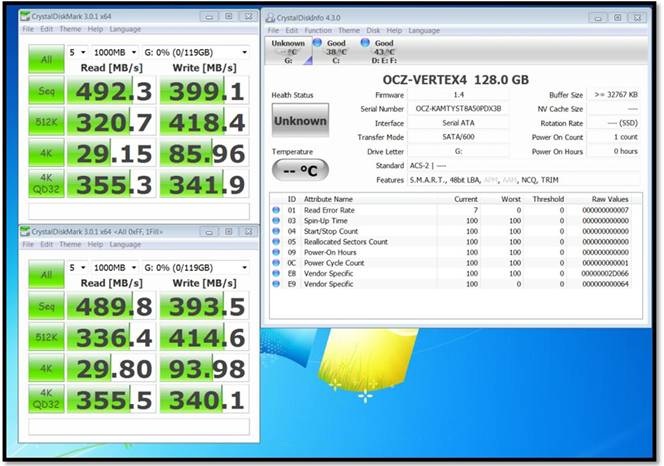The image size is (664, 466).
Task: Click the Threshold column header
Action: tap(548, 199)
